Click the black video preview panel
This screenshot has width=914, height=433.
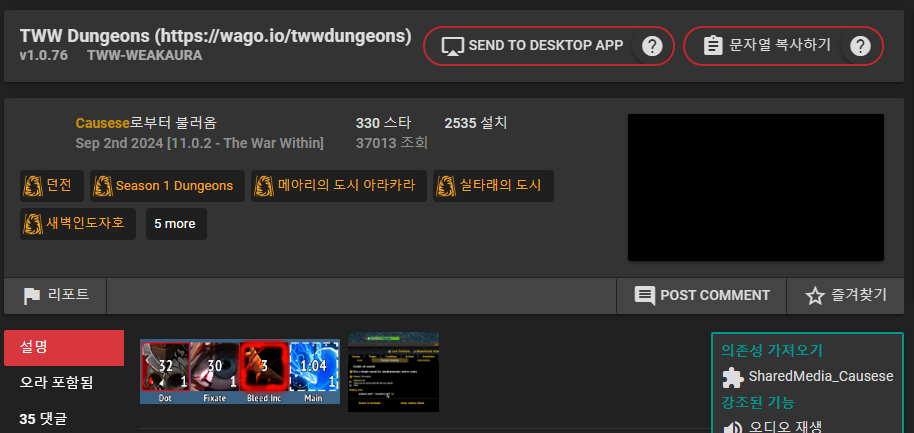[755, 187]
